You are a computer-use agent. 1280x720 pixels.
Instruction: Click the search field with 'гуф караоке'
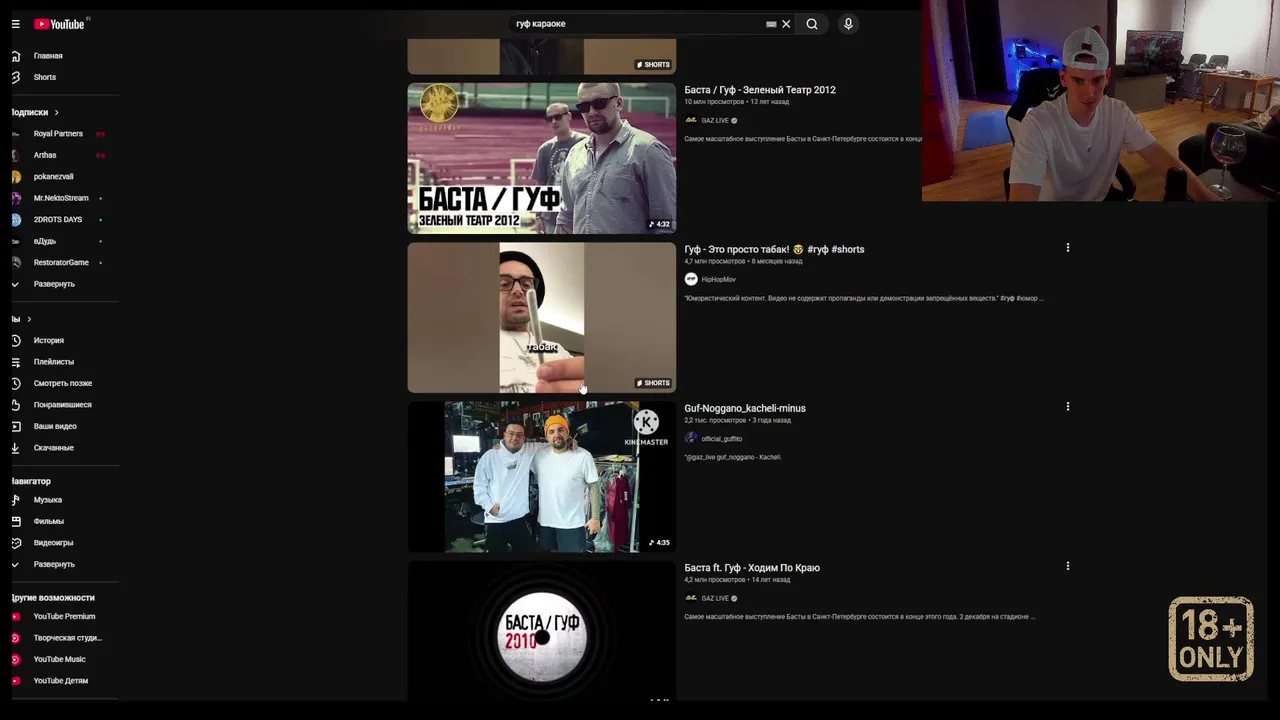tap(638, 24)
